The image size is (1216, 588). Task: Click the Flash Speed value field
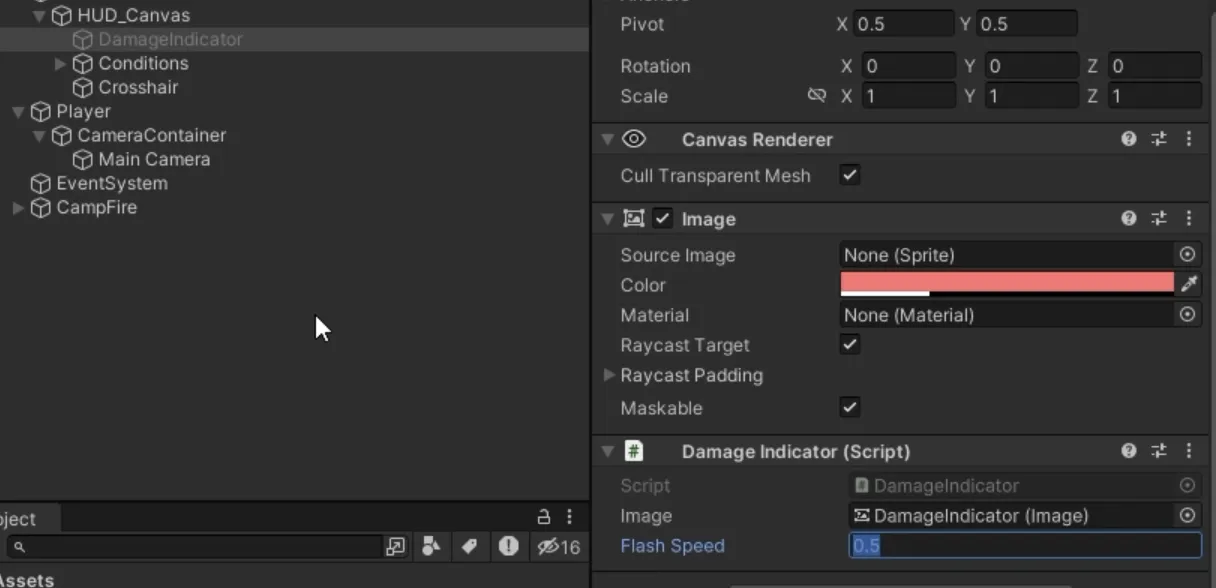pos(1025,546)
